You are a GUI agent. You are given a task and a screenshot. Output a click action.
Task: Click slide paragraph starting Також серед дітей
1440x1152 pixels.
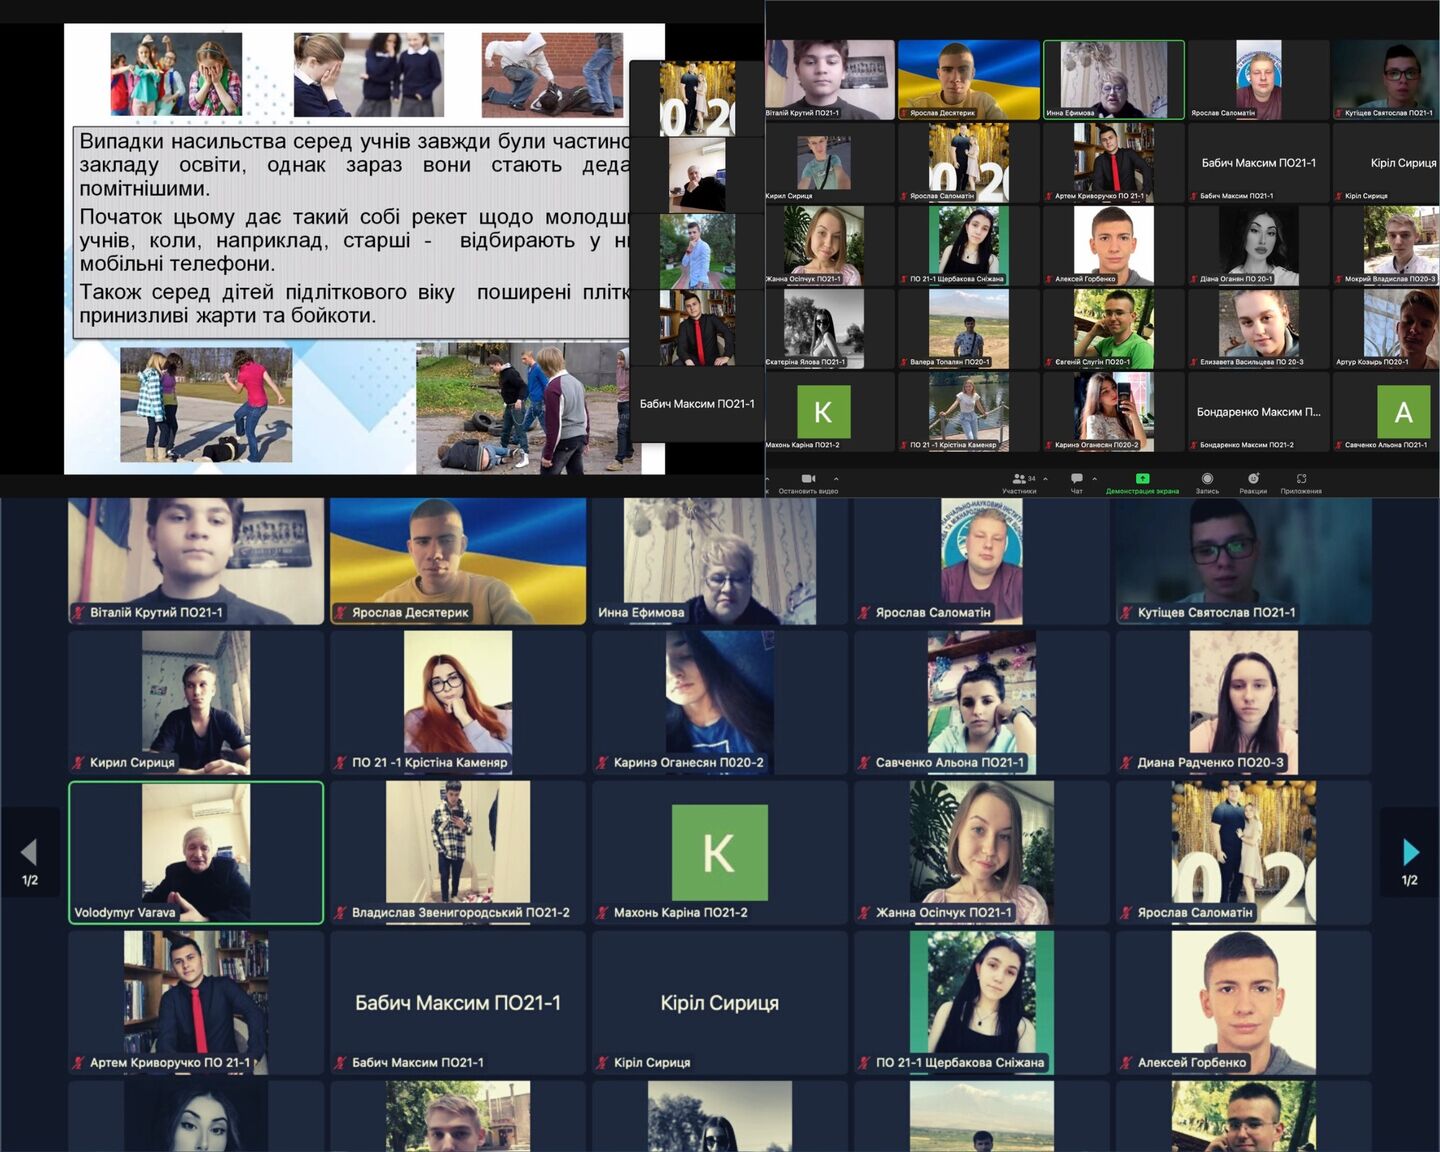click(354, 304)
